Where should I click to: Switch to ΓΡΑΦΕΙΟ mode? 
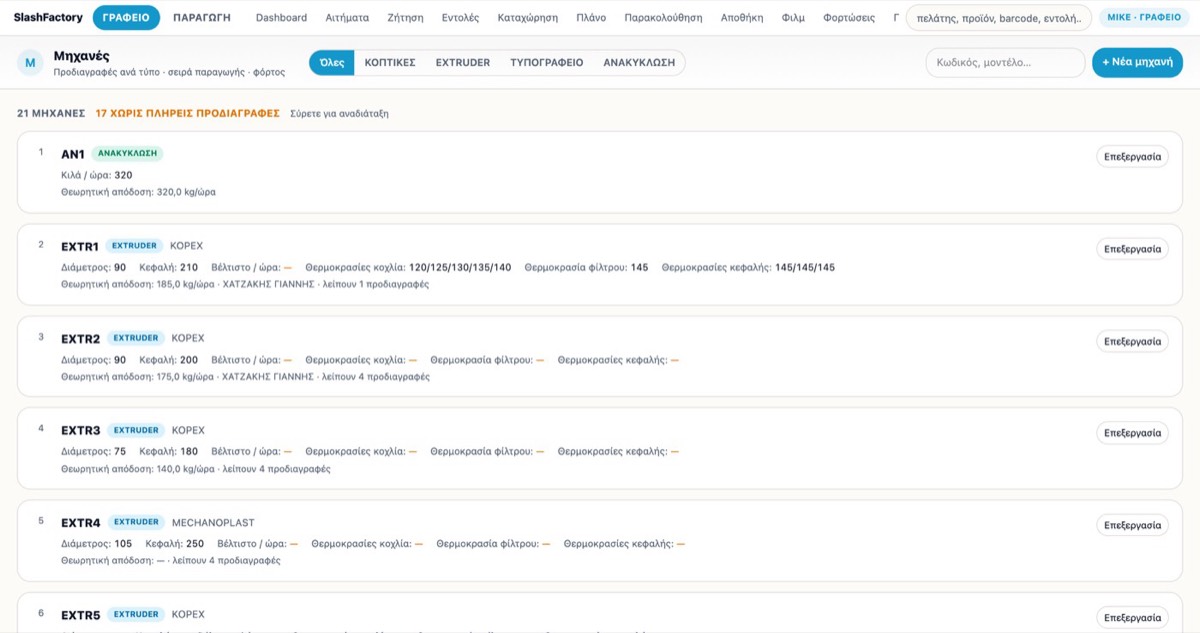[126, 18]
